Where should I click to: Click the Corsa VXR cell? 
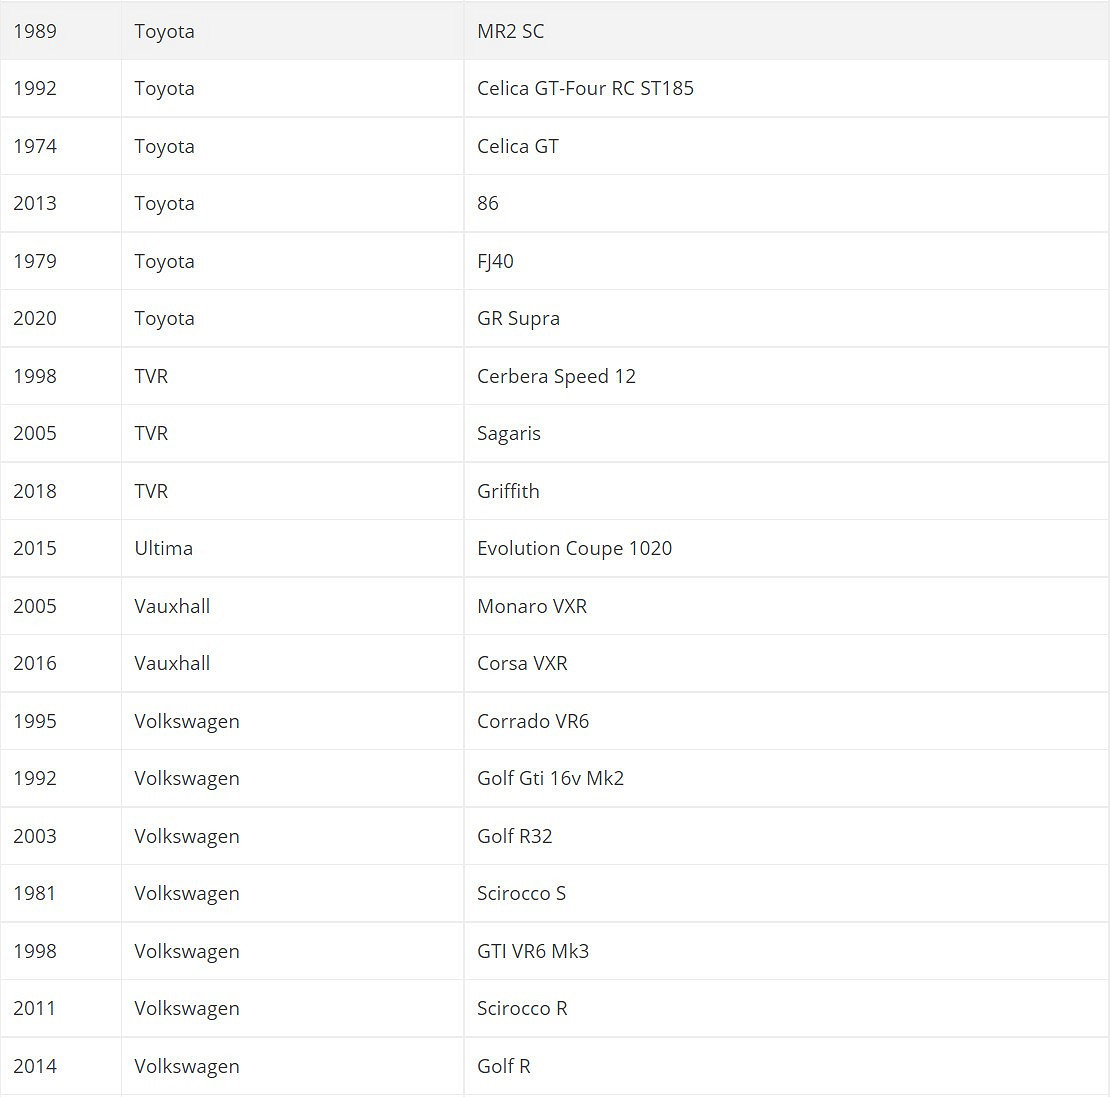522,663
